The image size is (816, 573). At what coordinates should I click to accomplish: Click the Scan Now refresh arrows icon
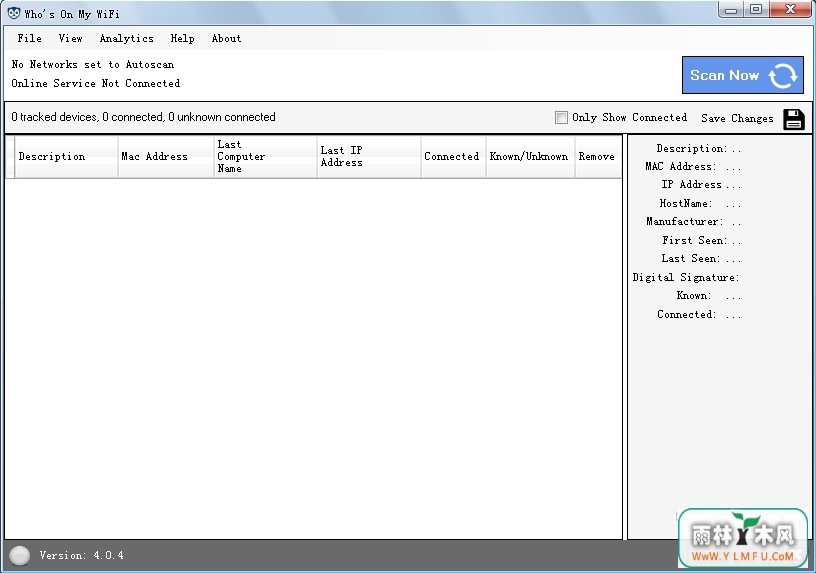click(783, 76)
